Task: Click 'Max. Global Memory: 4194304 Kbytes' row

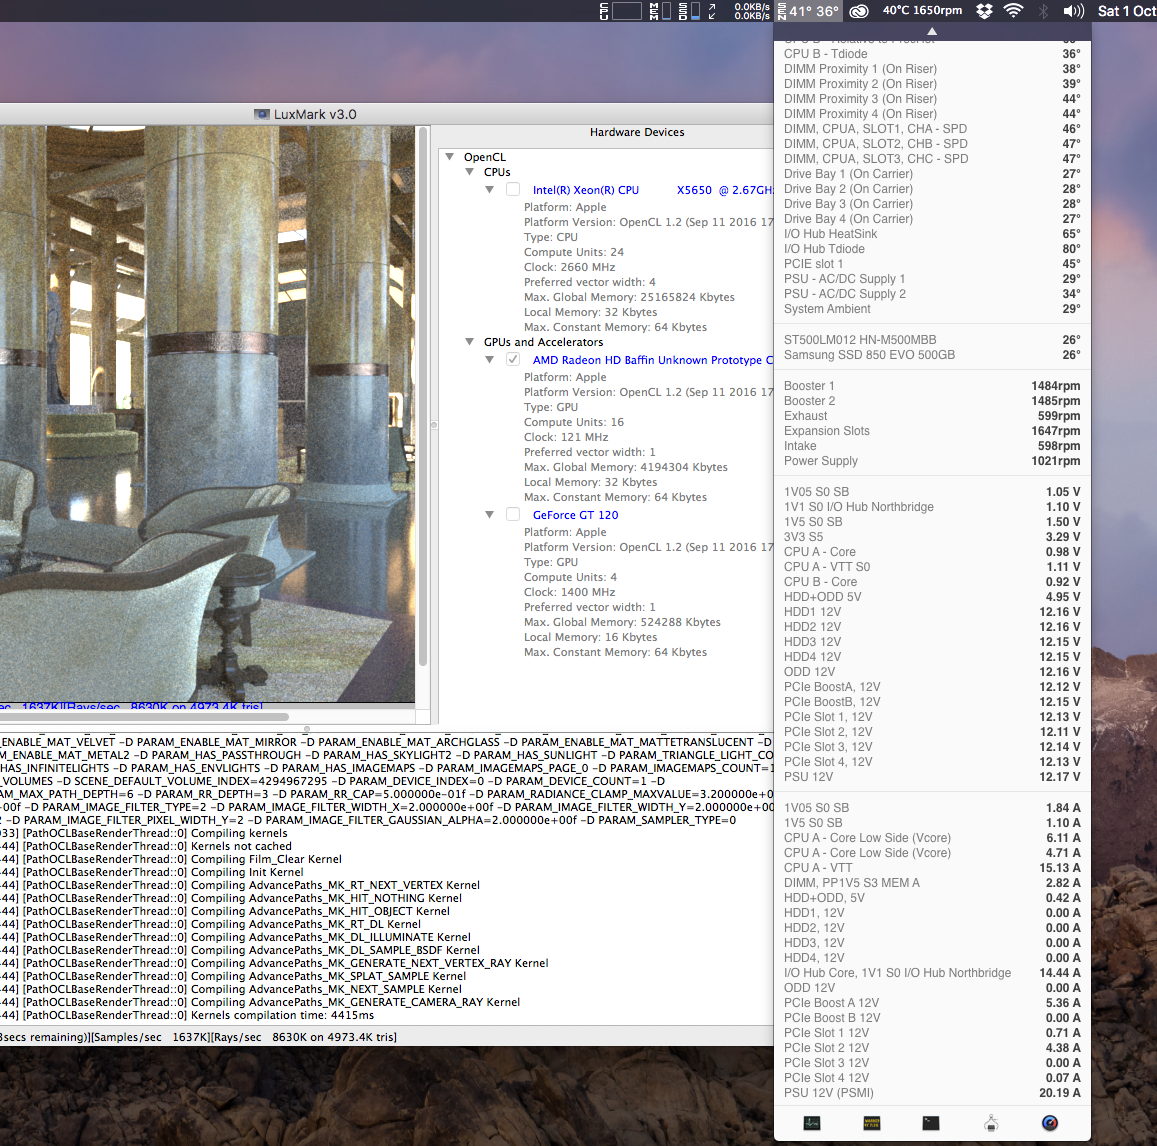Action: coord(625,467)
